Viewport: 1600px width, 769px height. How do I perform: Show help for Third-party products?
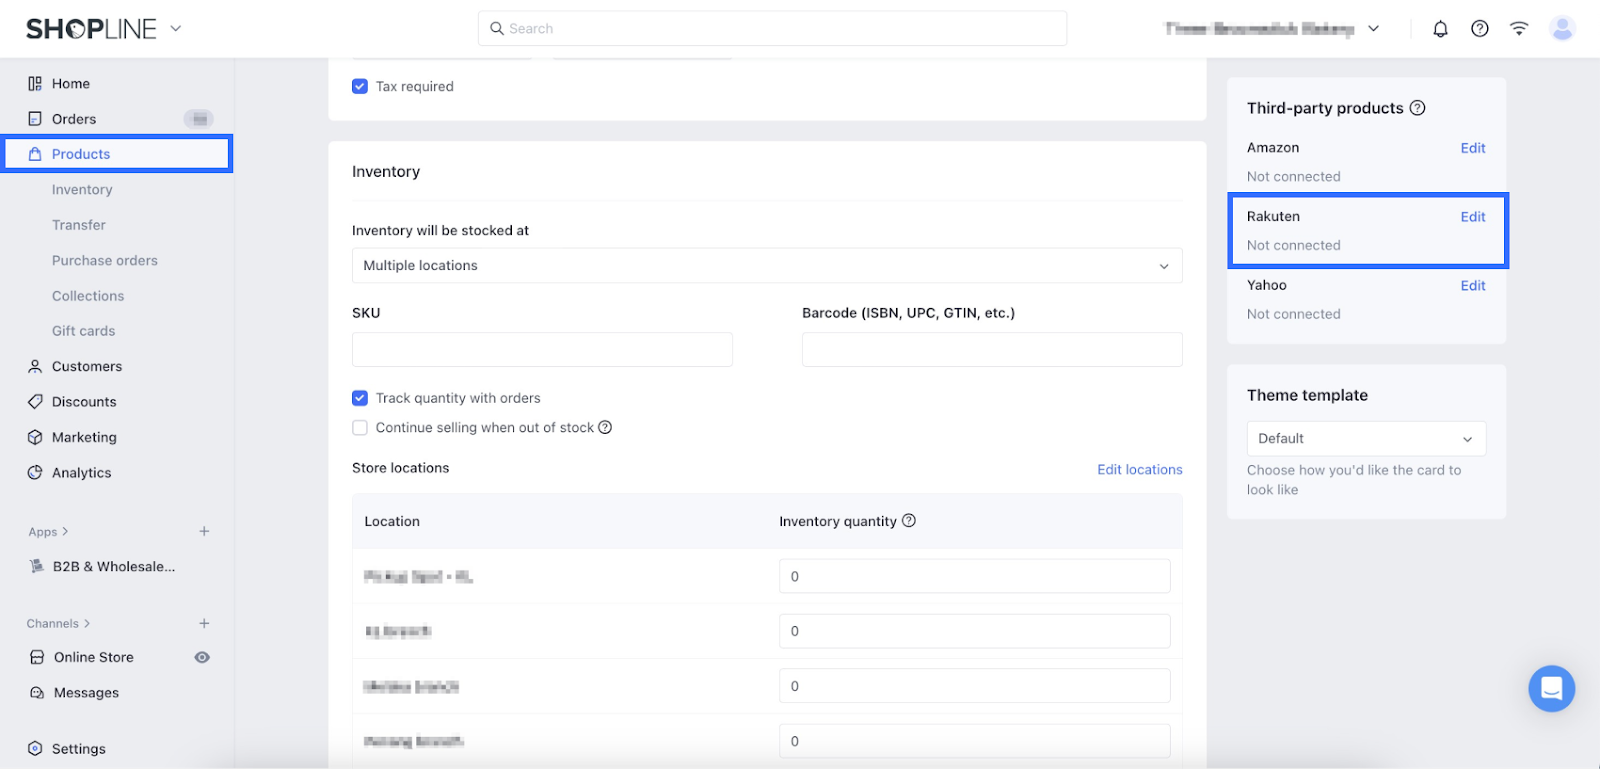(x=1417, y=108)
